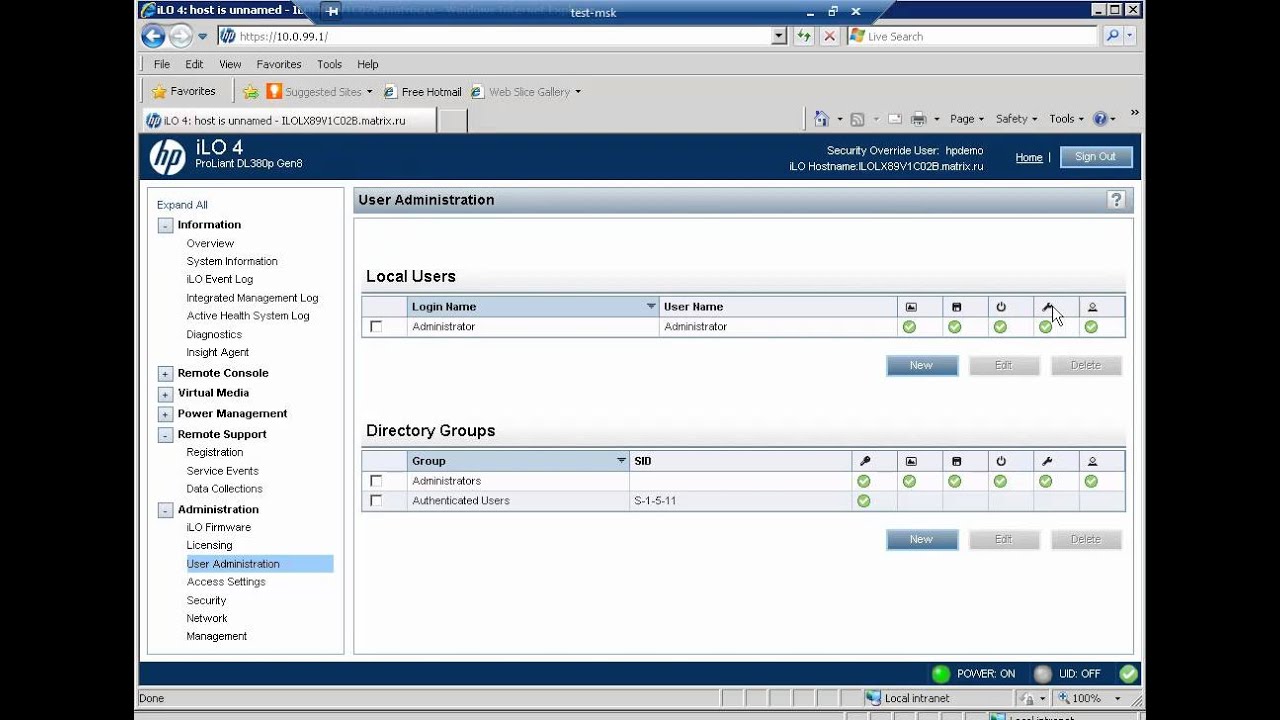Click the Print icon in command bar

tap(918, 119)
